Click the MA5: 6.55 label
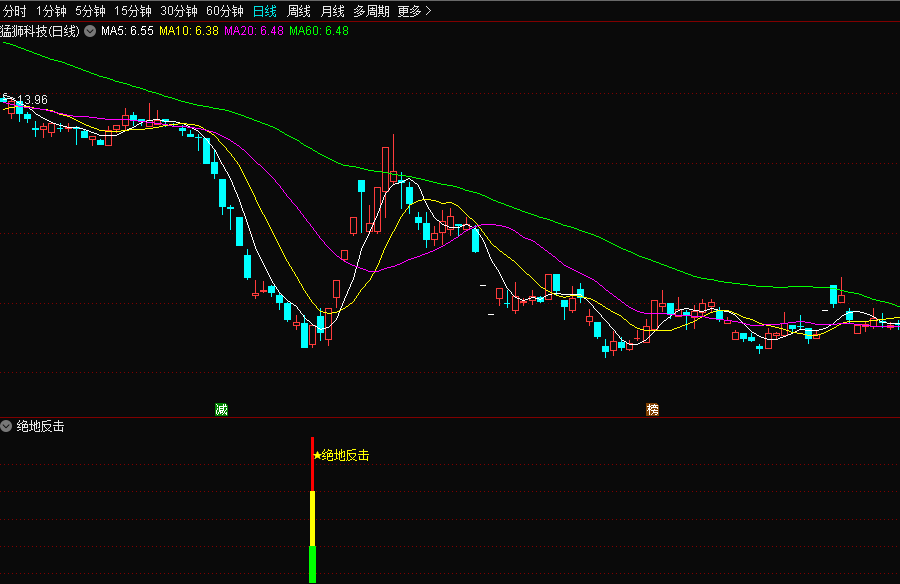 pos(127,31)
